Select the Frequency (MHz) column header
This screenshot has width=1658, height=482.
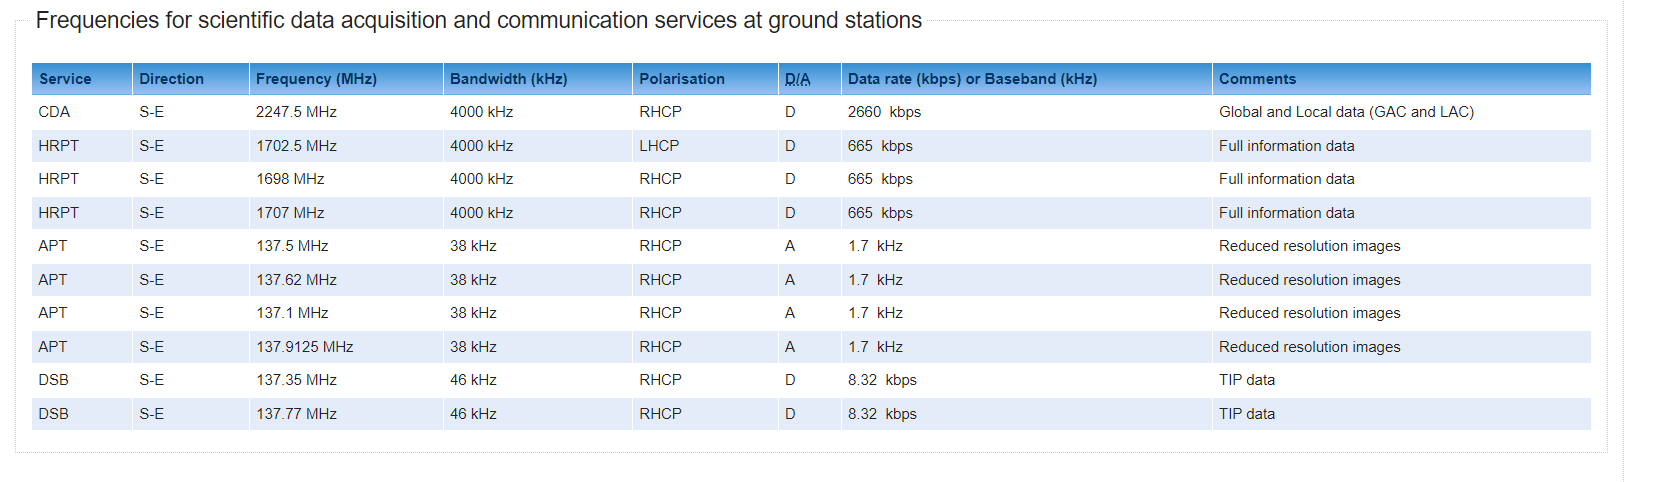[316, 79]
